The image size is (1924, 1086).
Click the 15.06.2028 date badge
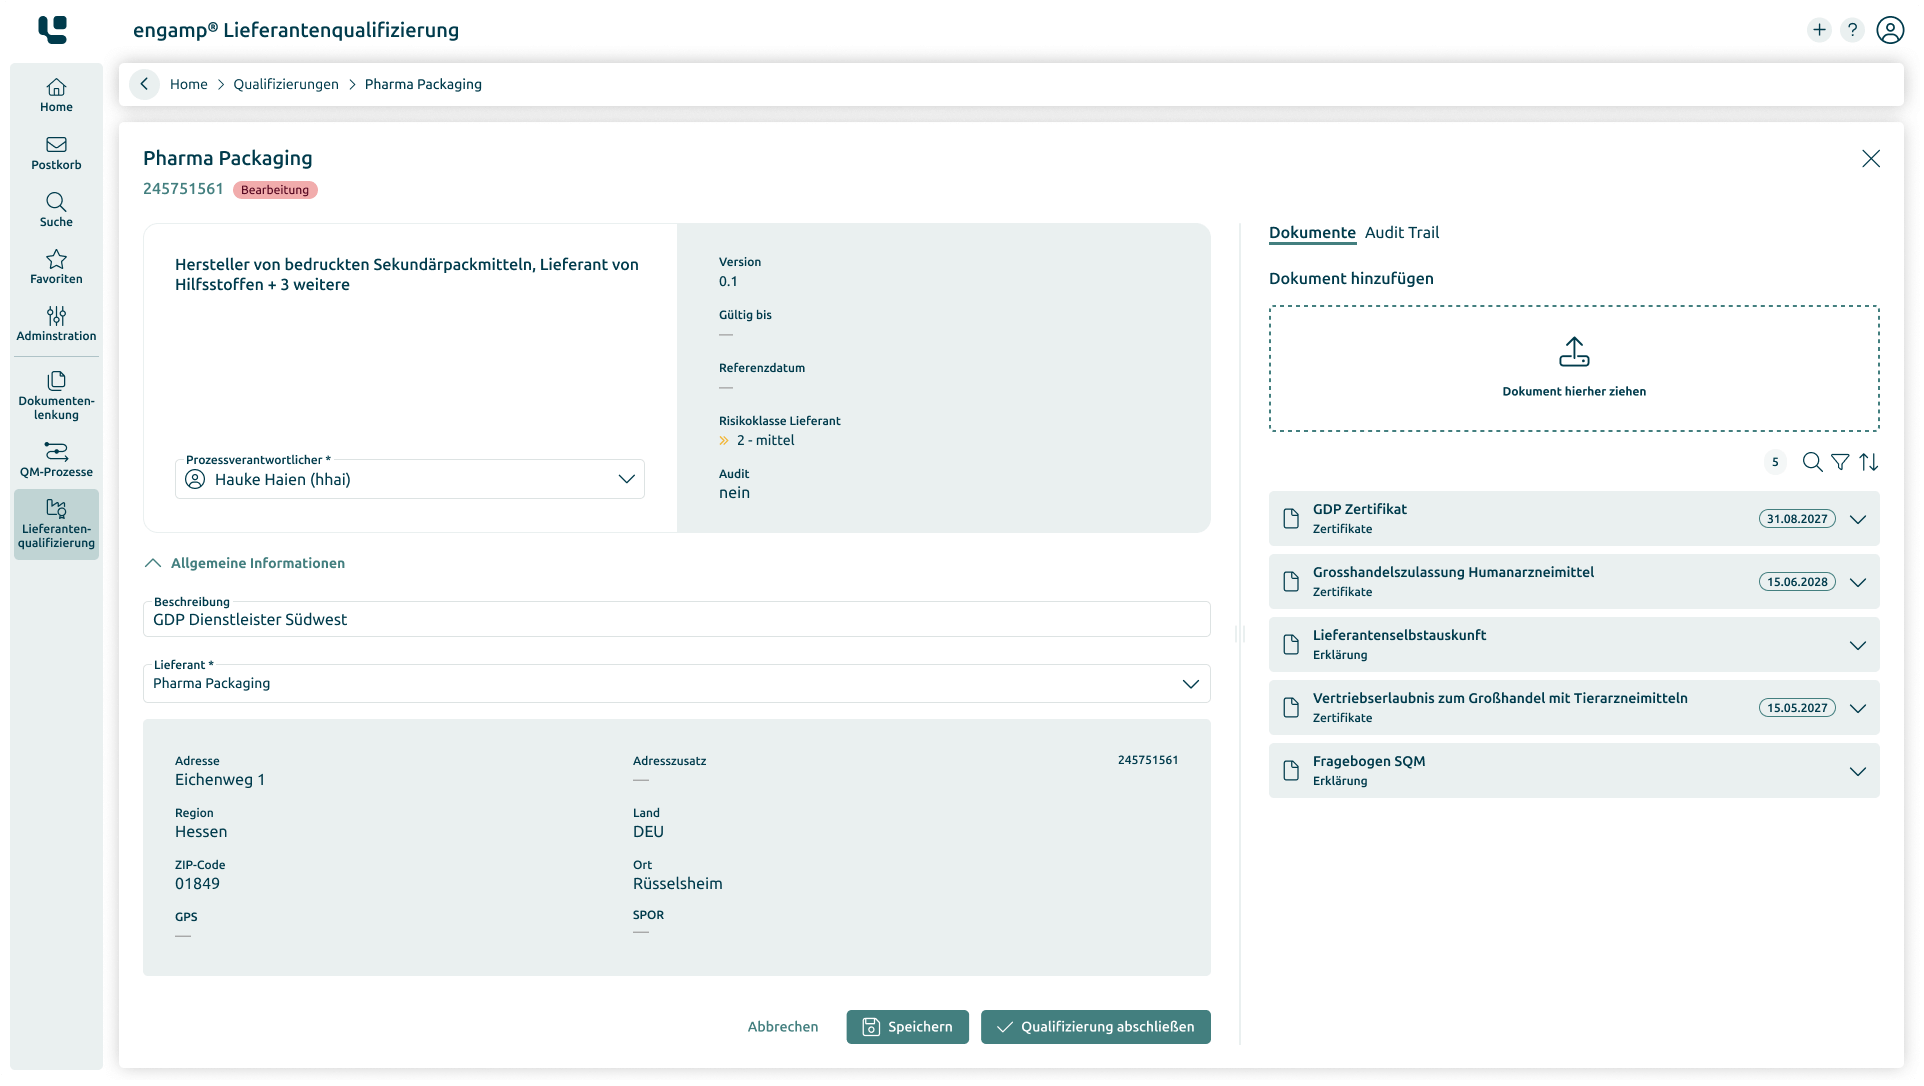[1798, 583]
